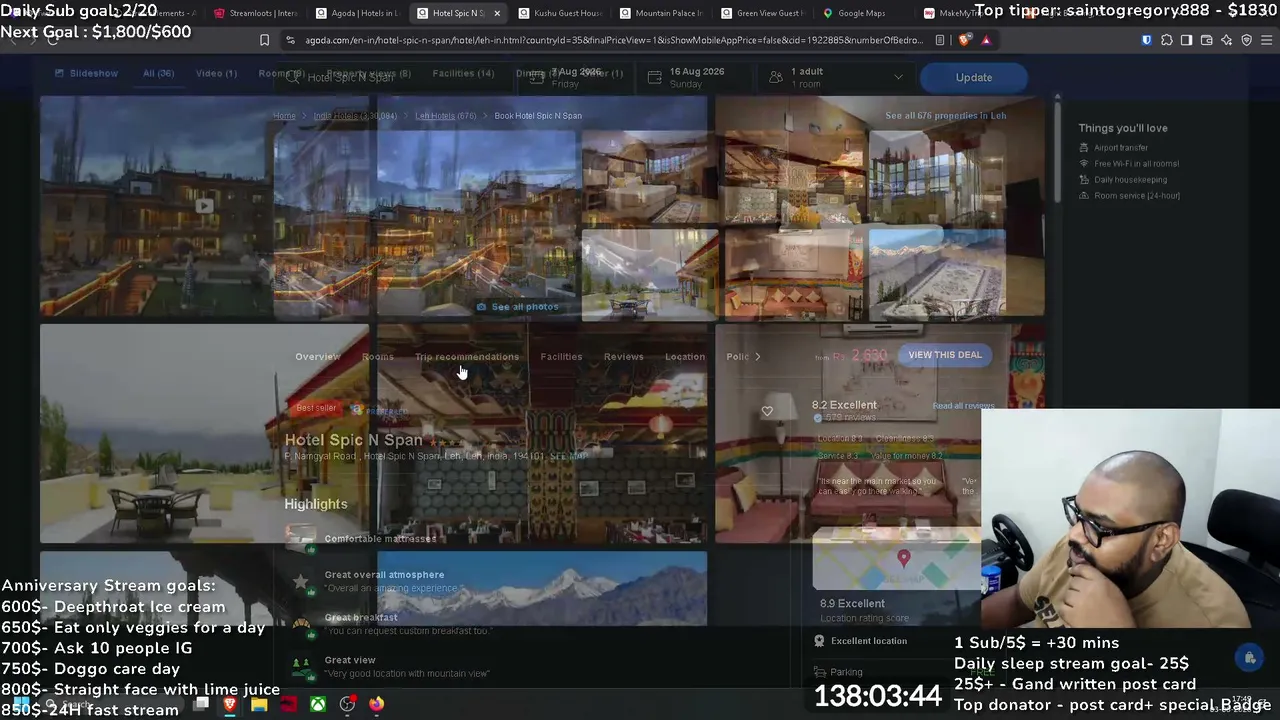1280x720 pixels.
Task: Click the SEE MAP link beside the address
Action: [x=569, y=456]
